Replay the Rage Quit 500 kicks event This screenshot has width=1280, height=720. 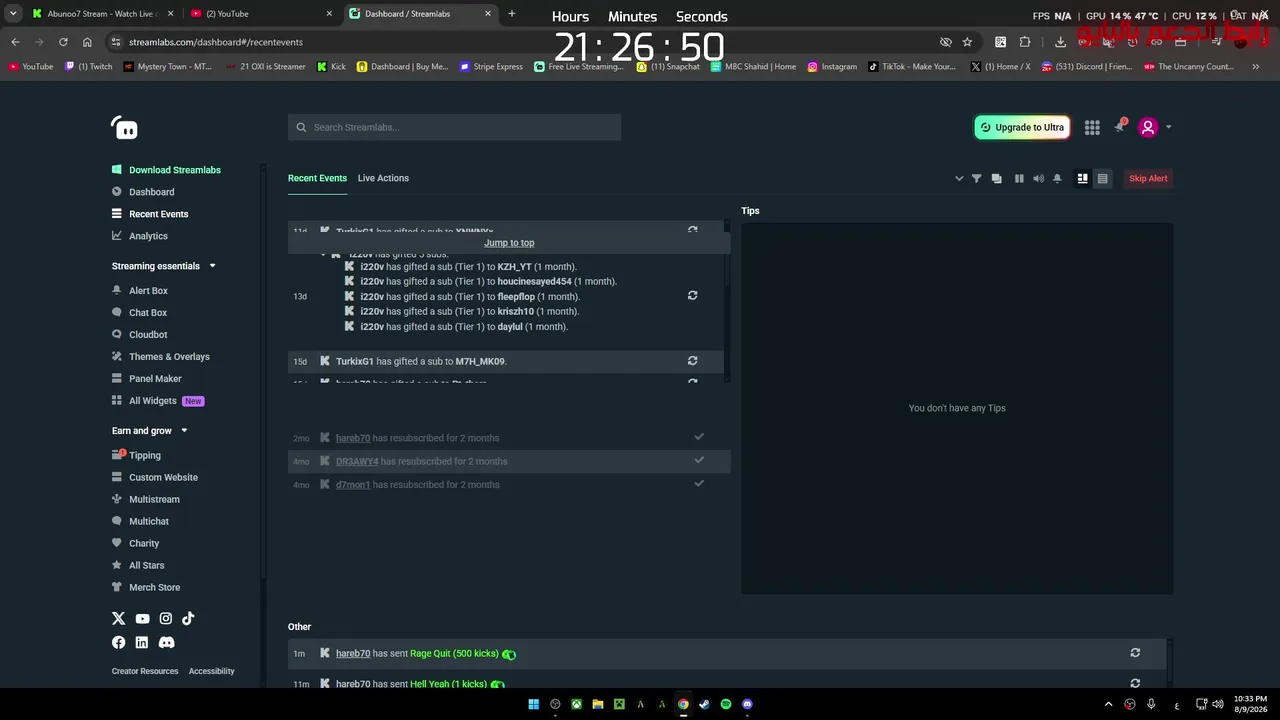[1135, 652]
